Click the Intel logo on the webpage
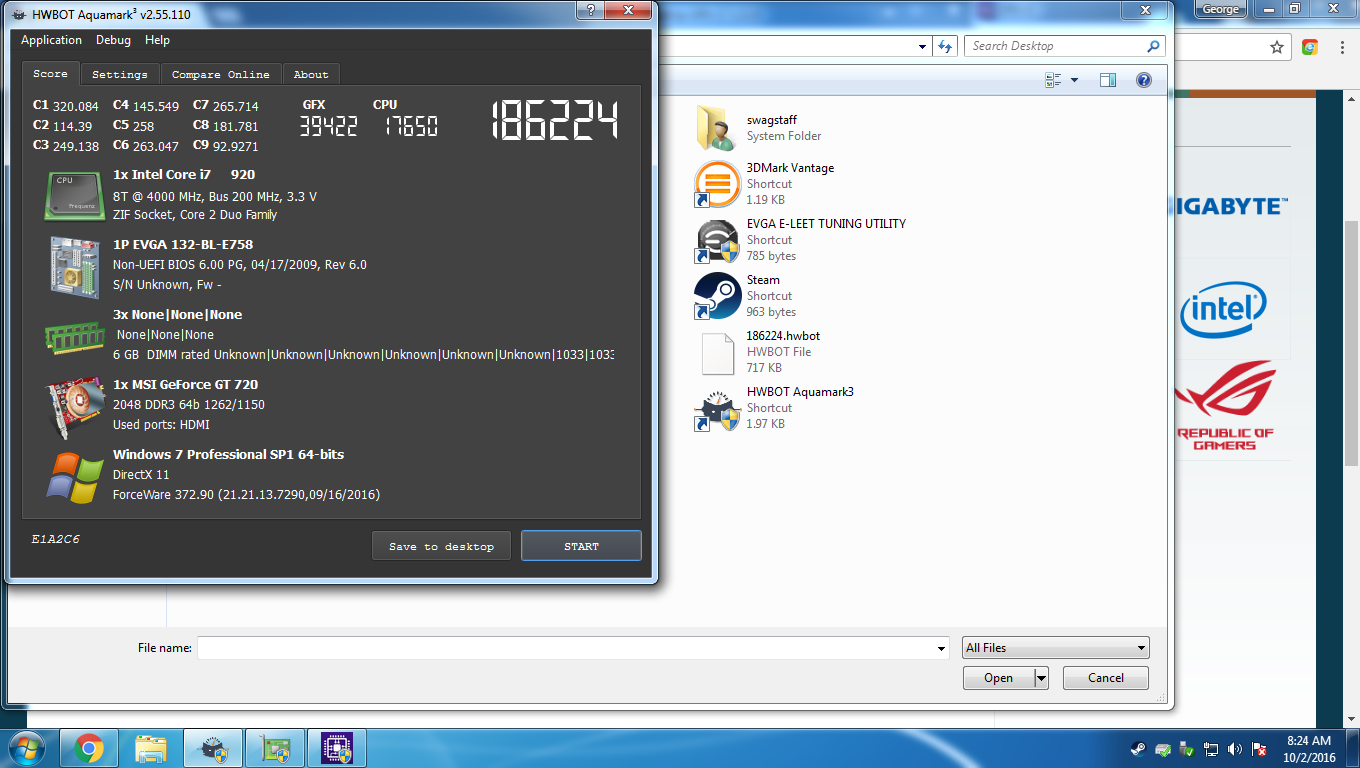 (x=1223, y=311)
